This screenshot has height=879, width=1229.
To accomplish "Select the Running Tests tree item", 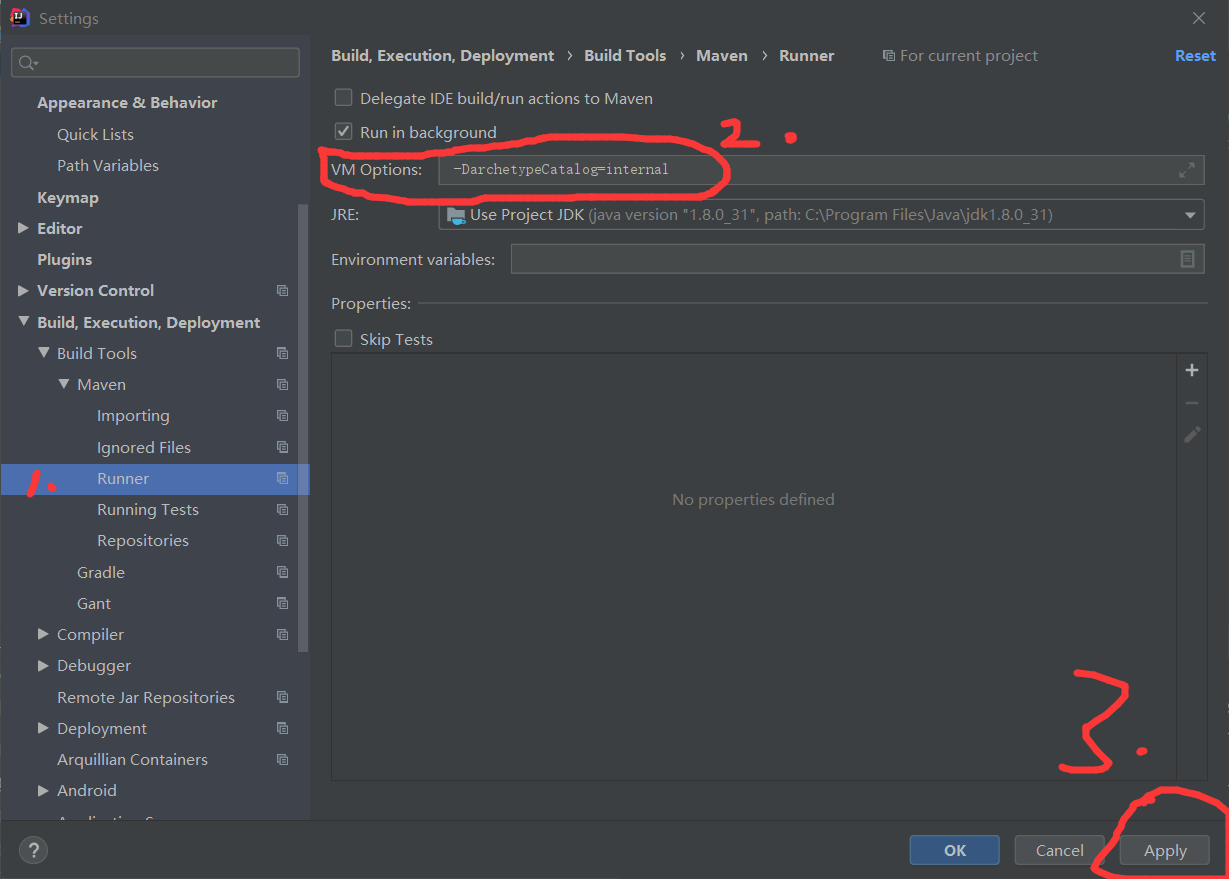I will (148, 509).
